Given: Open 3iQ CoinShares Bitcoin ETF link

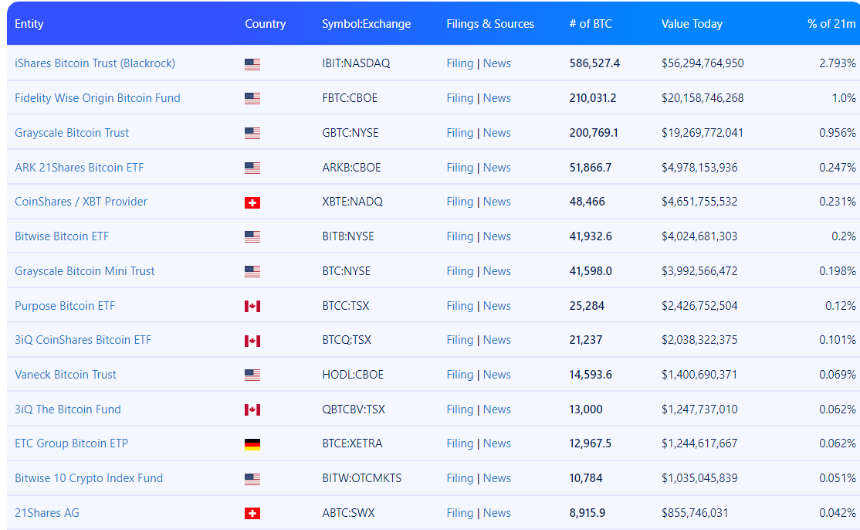Looking at the screenshot, I should pos(83,340).
